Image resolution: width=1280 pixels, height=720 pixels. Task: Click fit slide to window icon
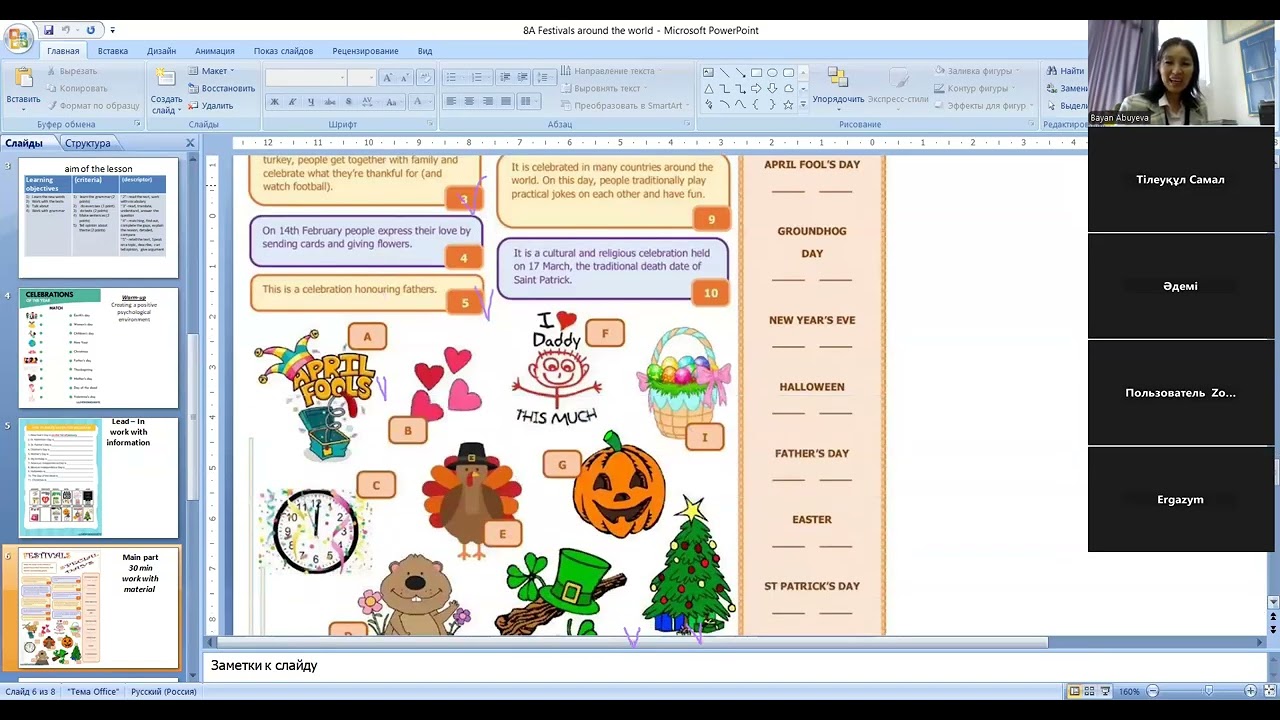pos(1269,691)
